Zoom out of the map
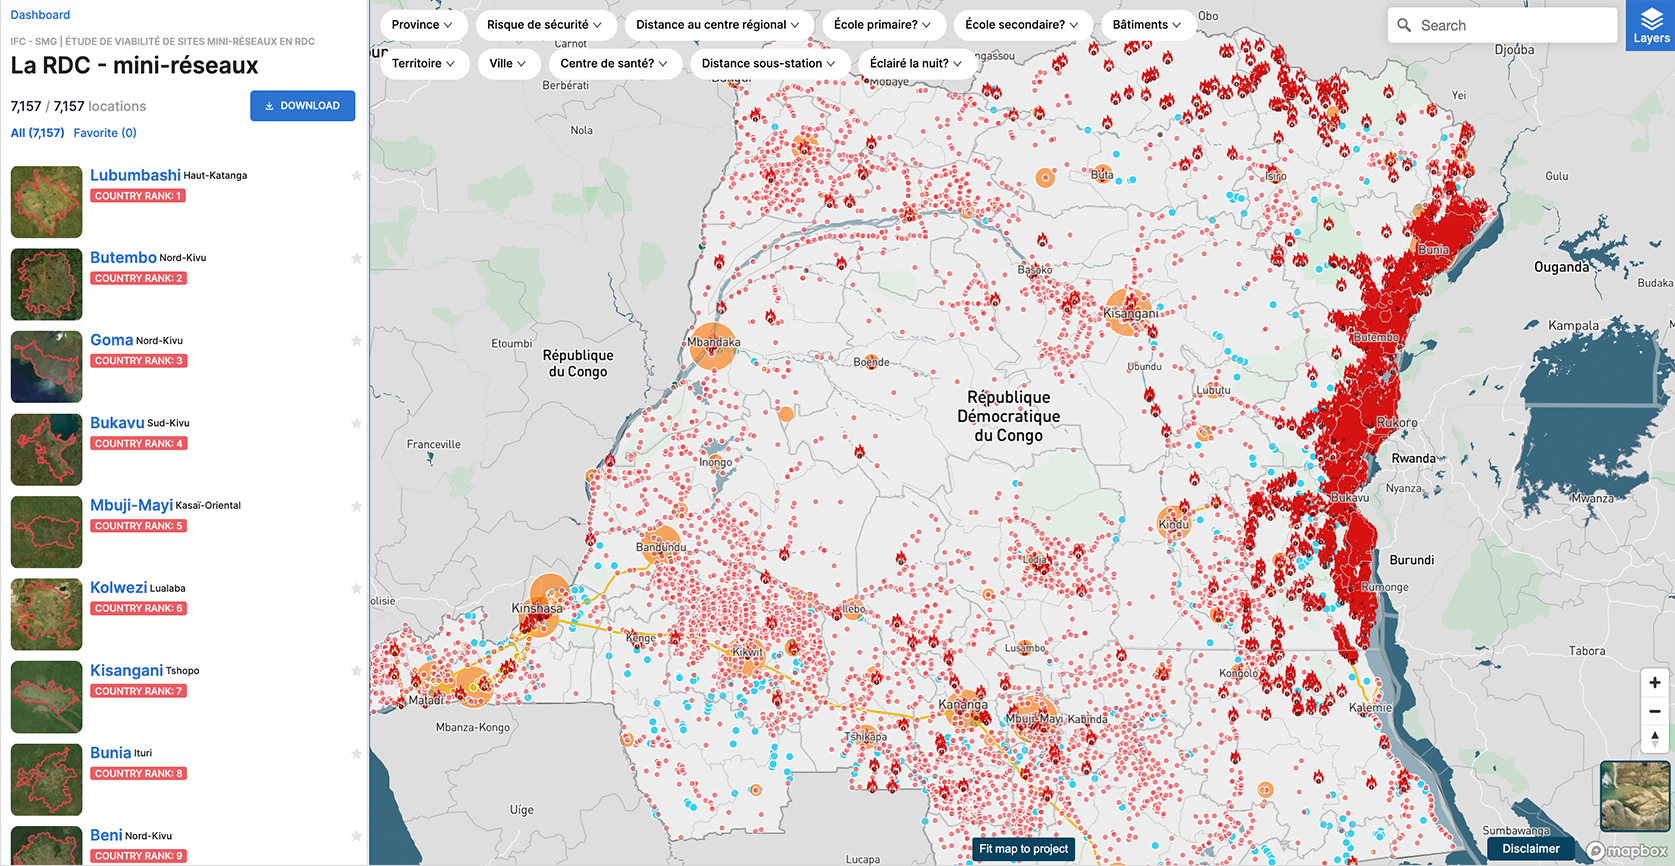Screen dimensions: 1675x866 click(x=1654, y=711)
